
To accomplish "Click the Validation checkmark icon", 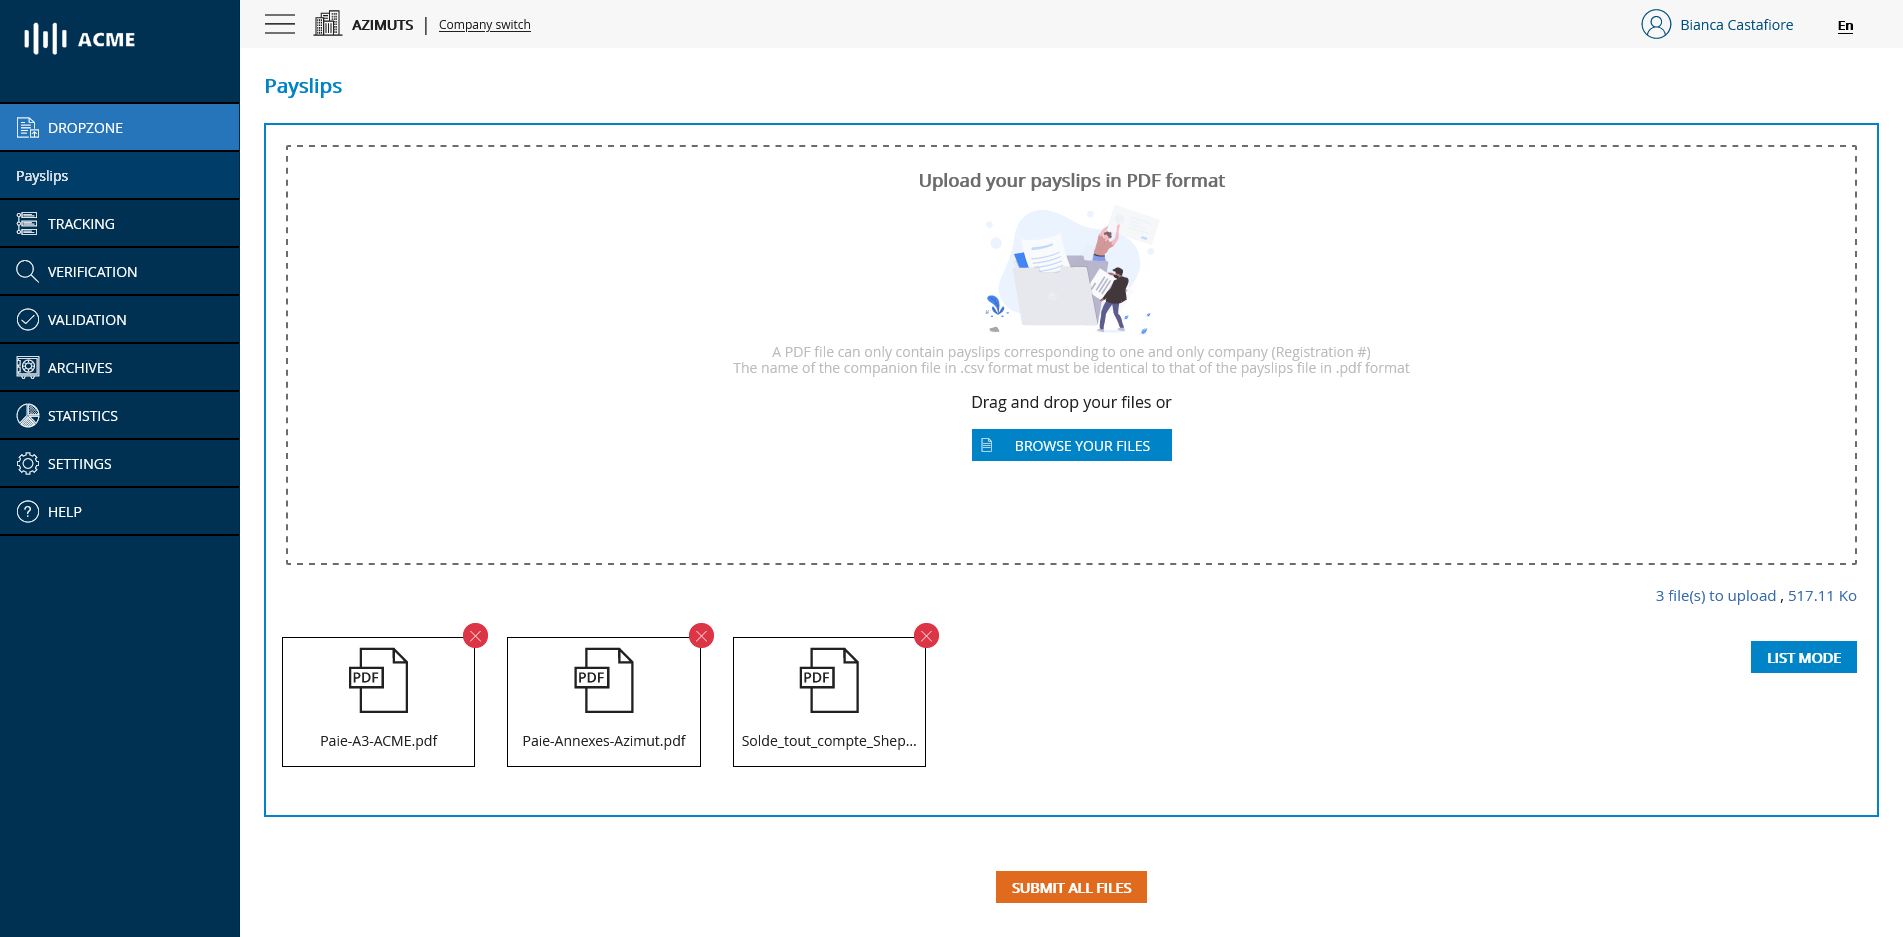I will [x=27, y=319].
